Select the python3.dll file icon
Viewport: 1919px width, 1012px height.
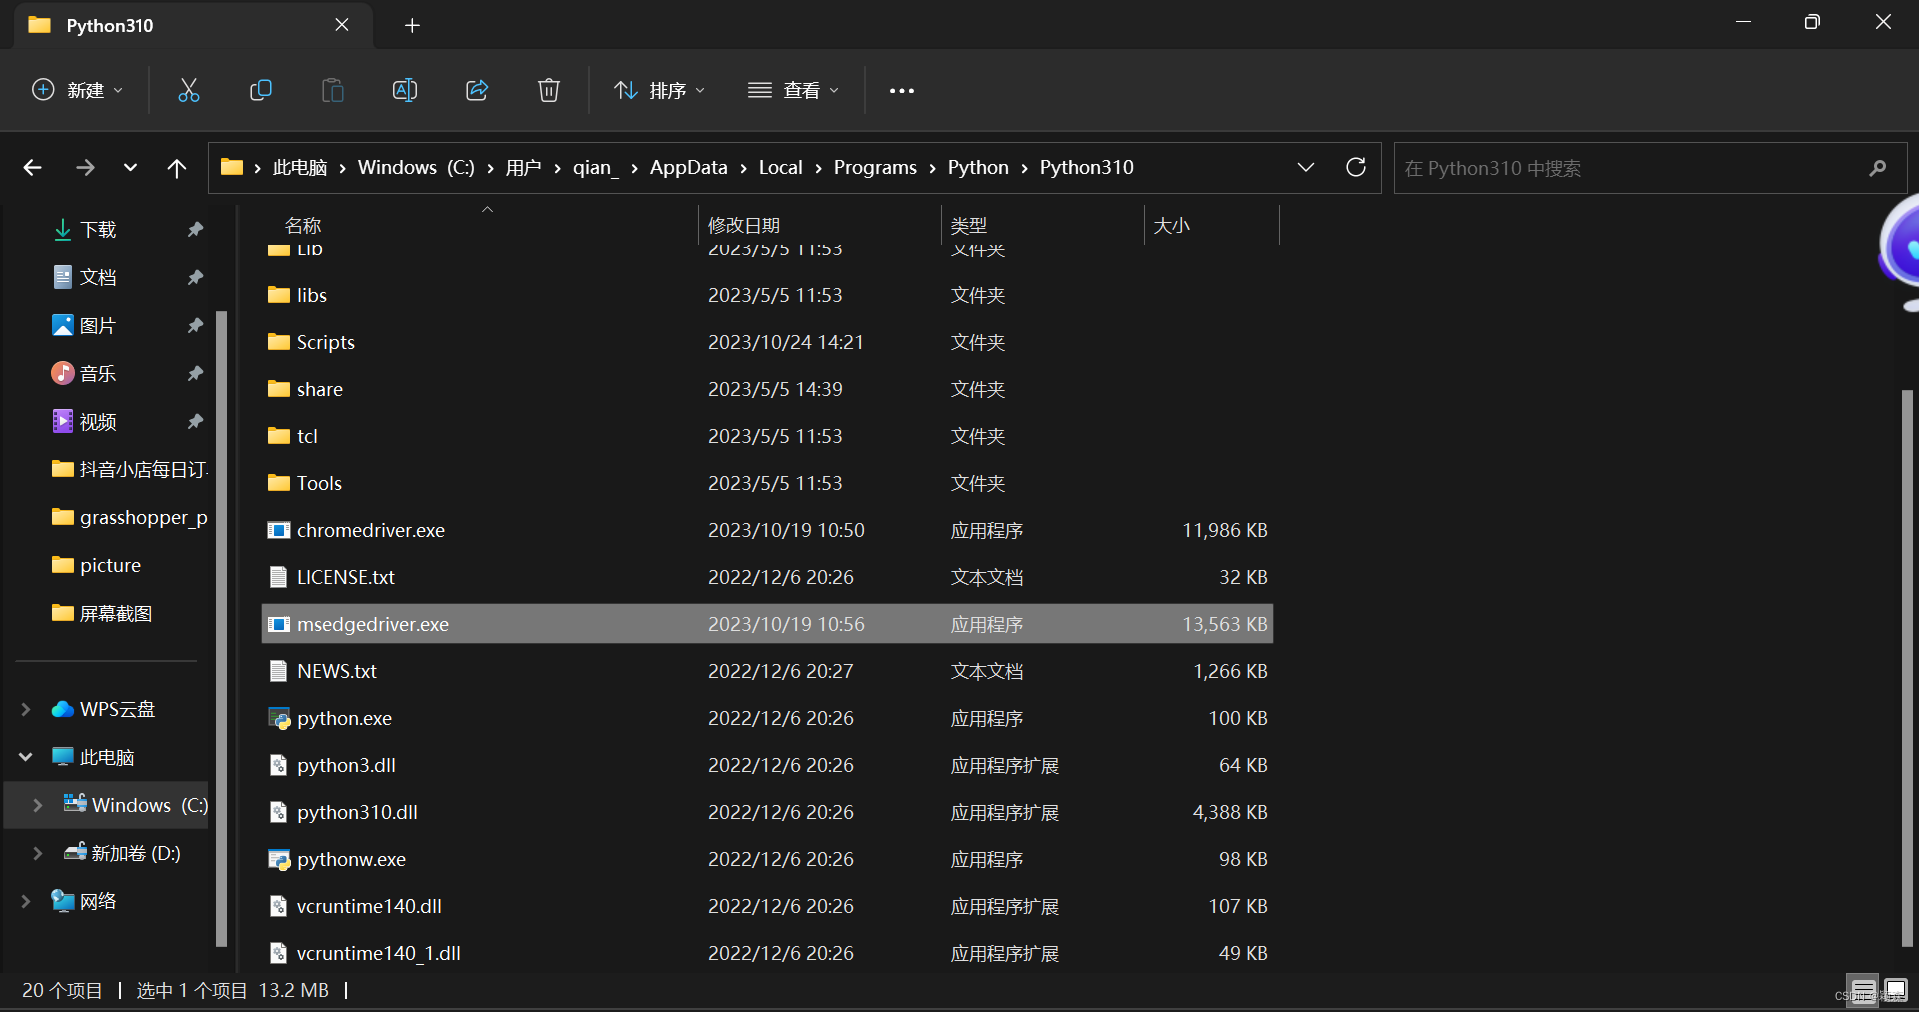[278, 765]
